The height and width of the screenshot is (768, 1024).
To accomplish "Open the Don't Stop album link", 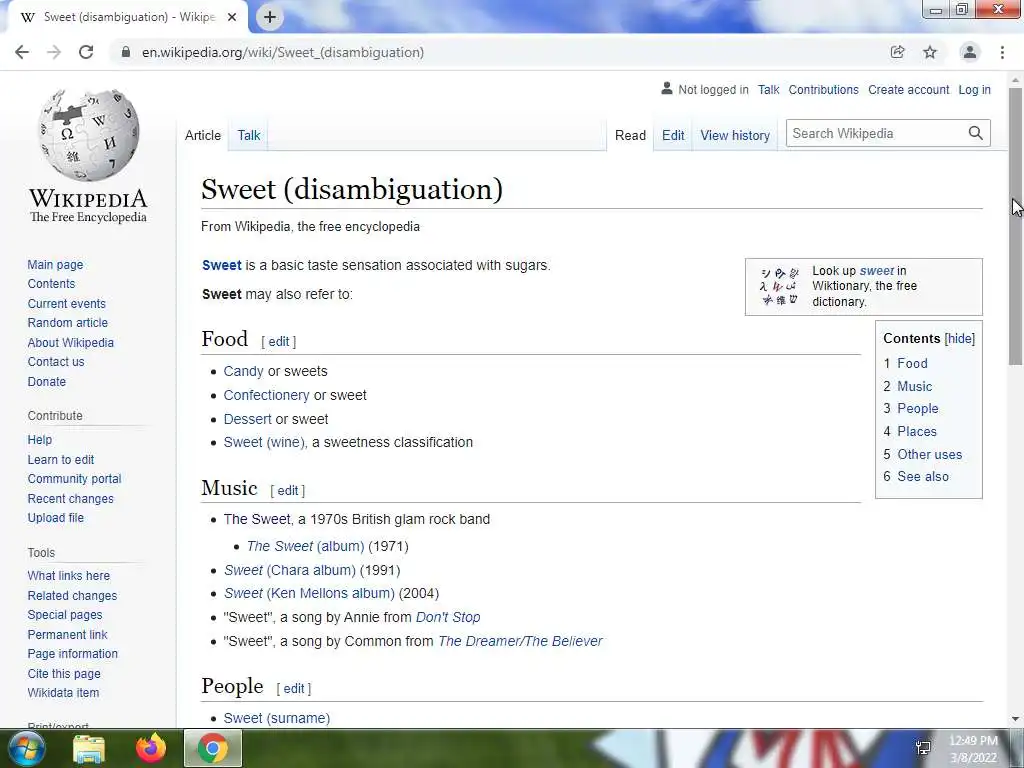I will point(448,617).
